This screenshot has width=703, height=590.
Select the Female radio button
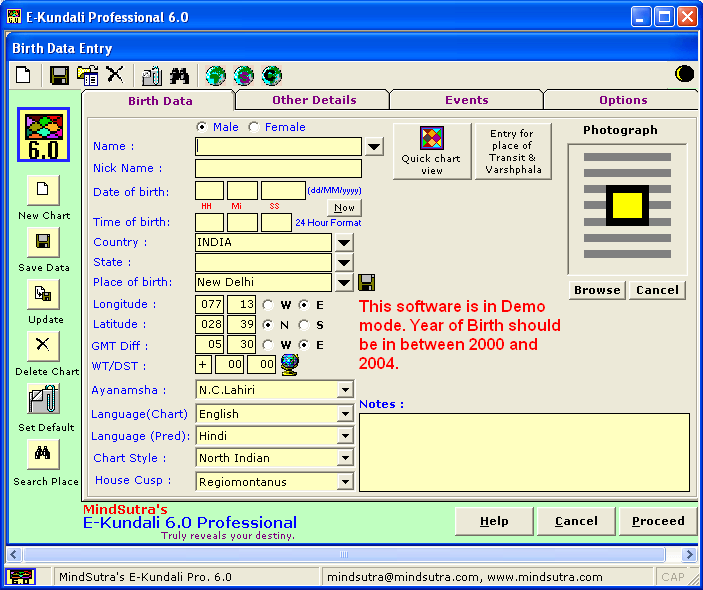tap(254, 127)
